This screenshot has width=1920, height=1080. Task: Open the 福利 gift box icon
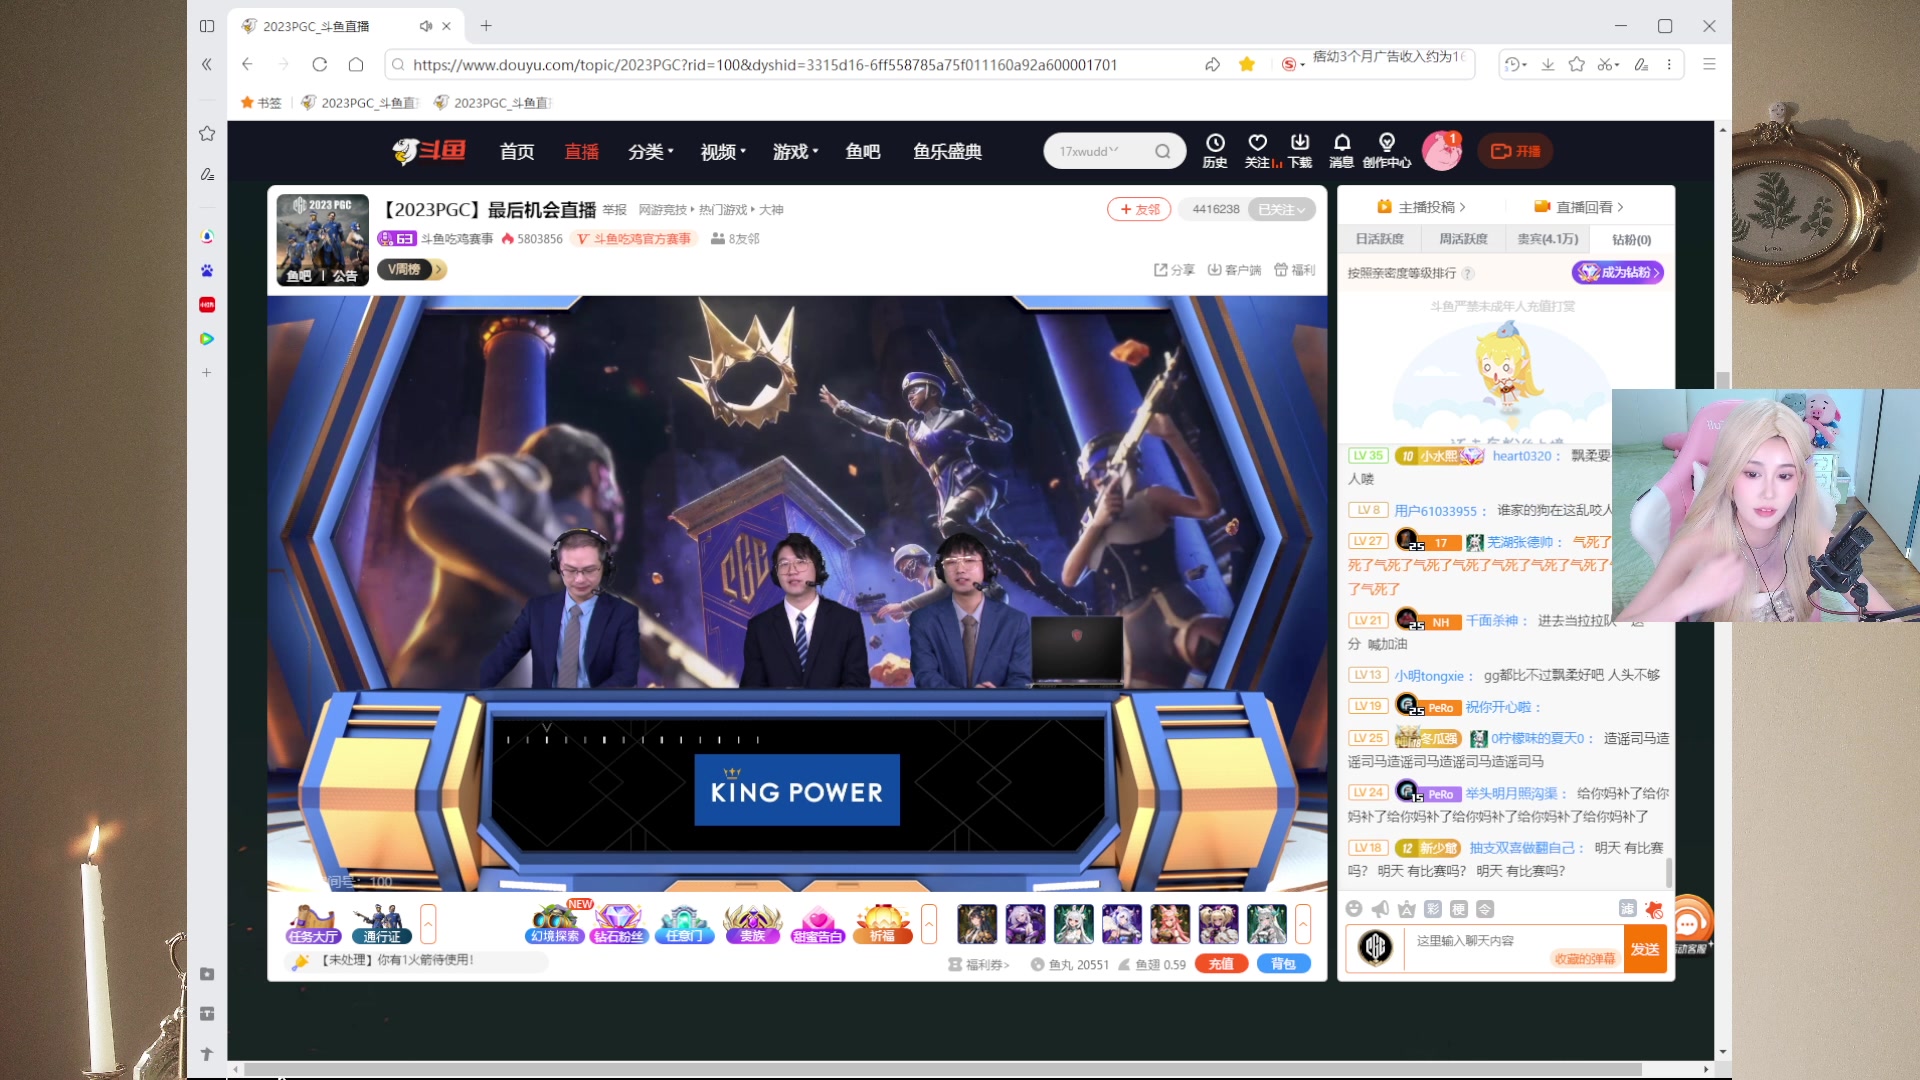(1295, 270)
